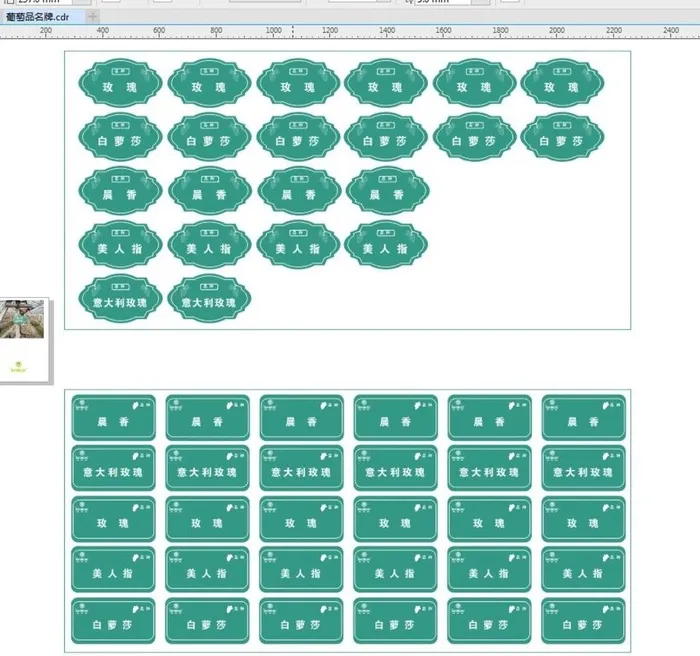Click the round logo on first rectangular 晨香 label

tap(84, 404)
